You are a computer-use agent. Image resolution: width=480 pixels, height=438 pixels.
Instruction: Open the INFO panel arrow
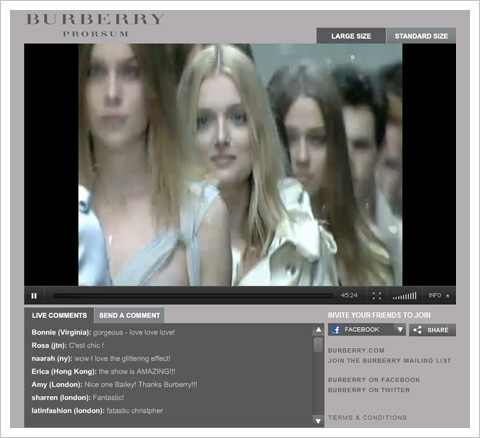click(x=448, y=296)
